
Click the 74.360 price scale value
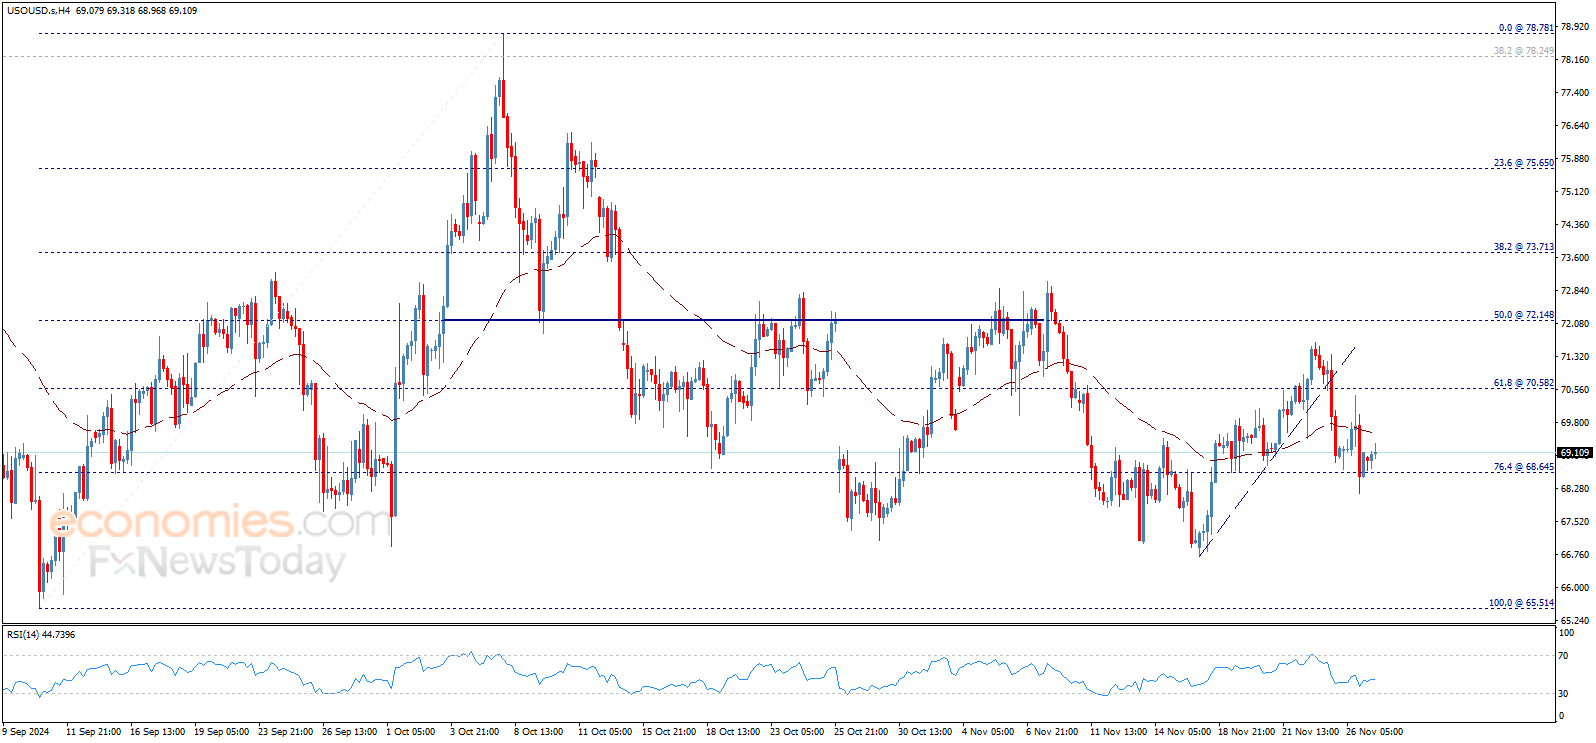[1575, 225]
